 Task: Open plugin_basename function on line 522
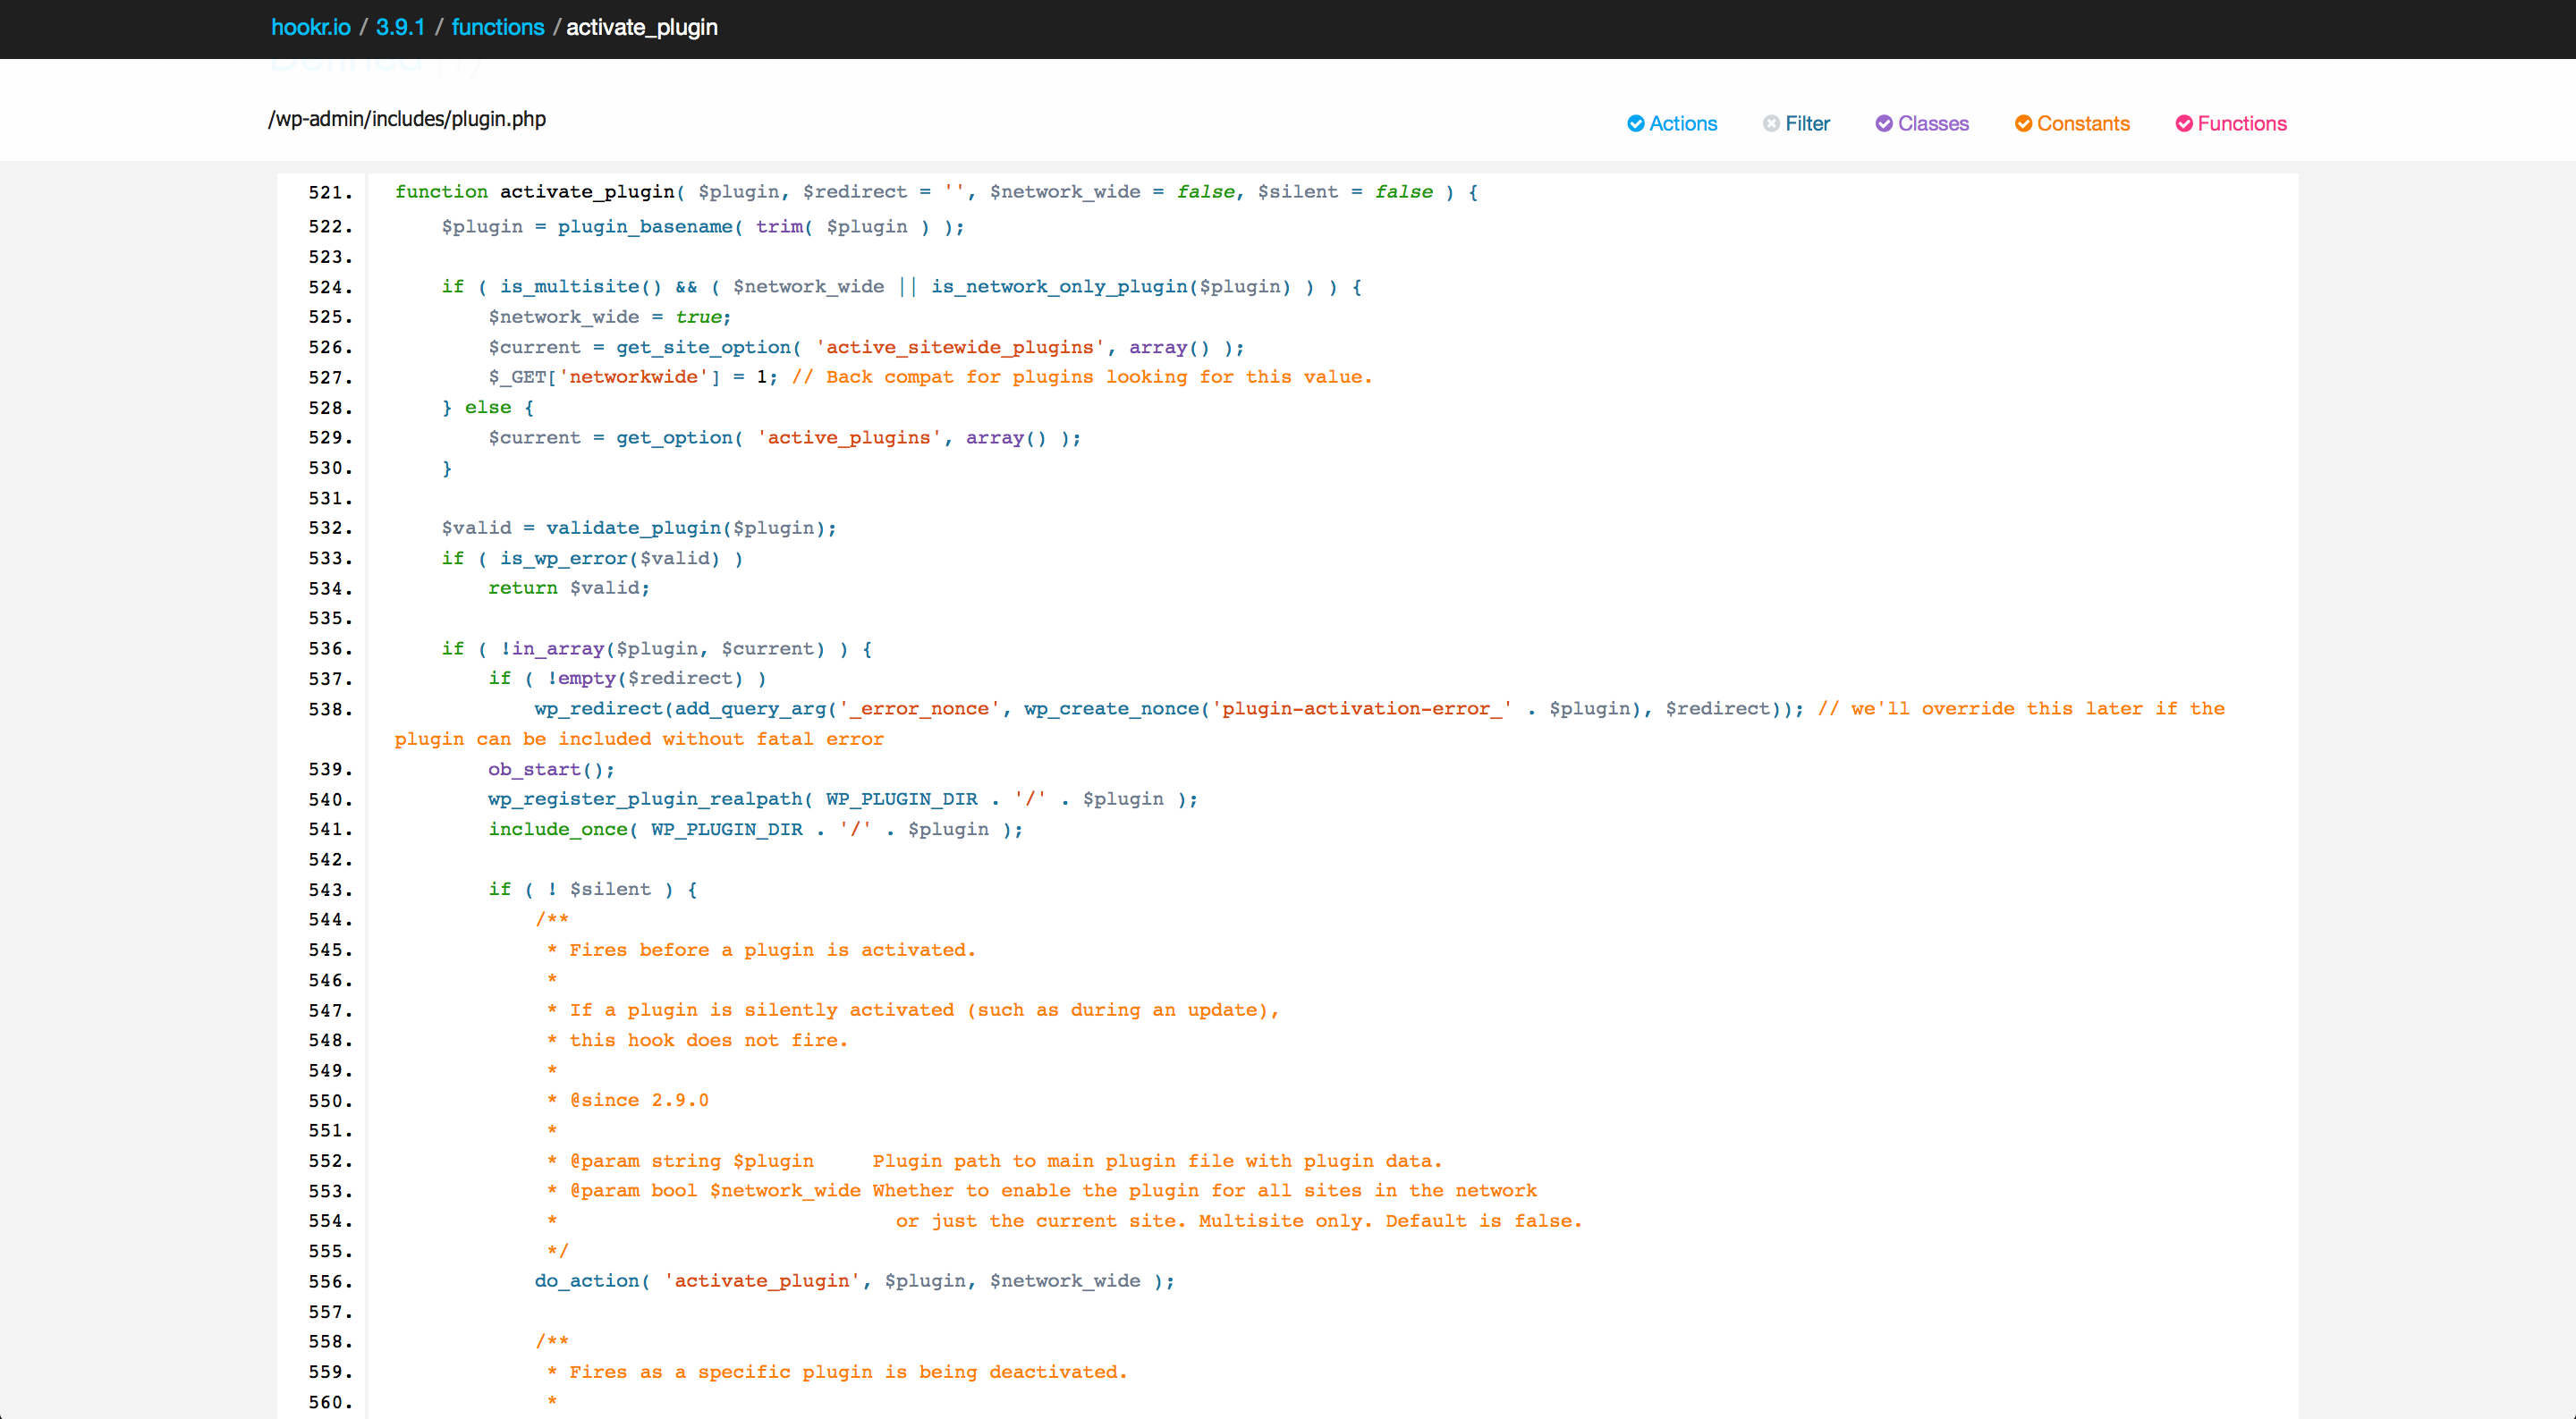point(644,227)
